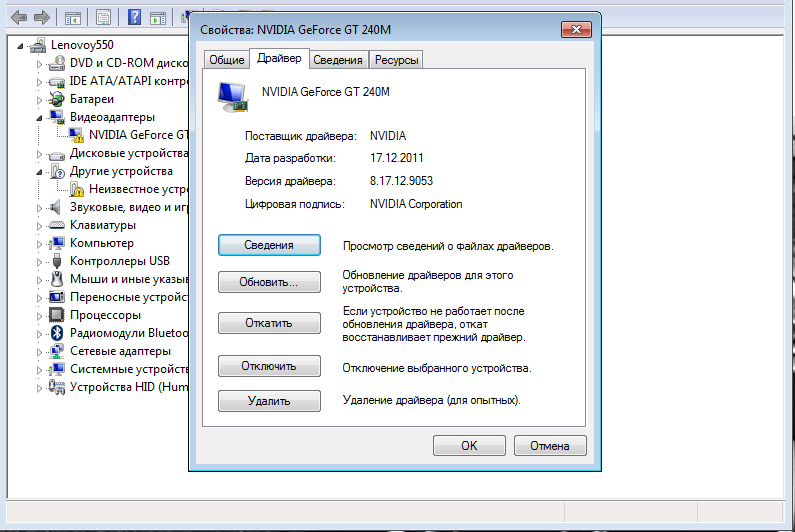Click the Звуковые speaker icon
This screenshot has height=532, width=795.
tap(56, 207)
